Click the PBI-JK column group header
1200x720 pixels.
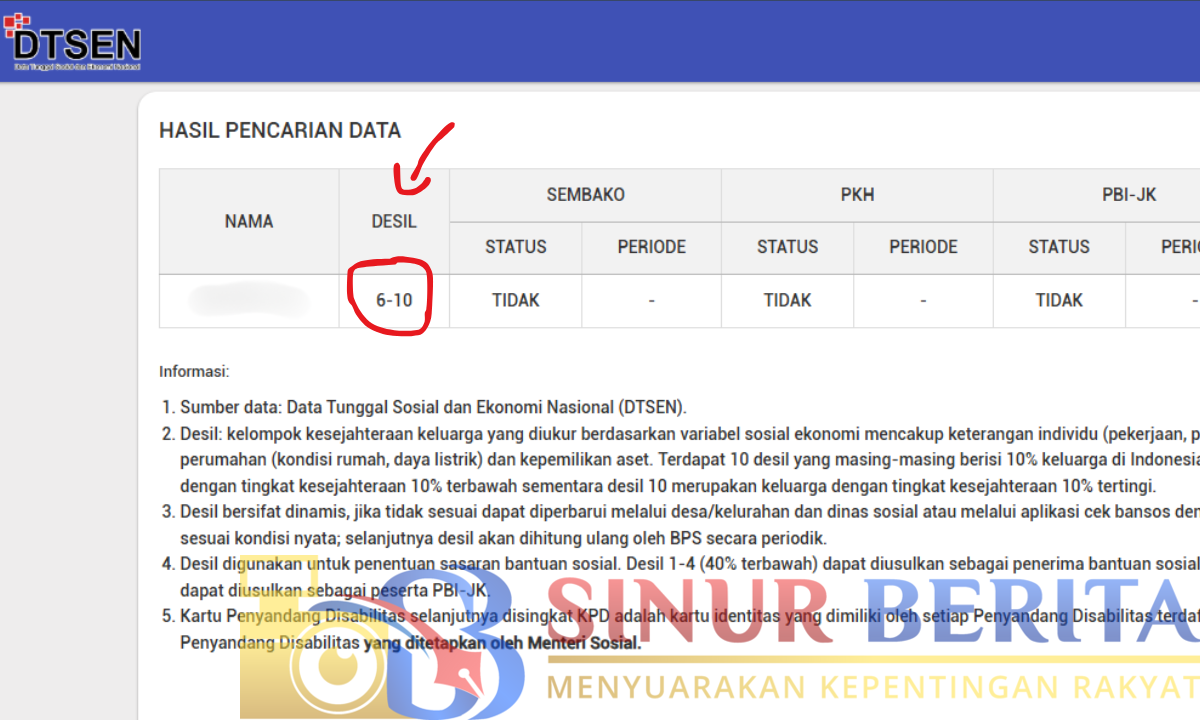[1097, 195]
